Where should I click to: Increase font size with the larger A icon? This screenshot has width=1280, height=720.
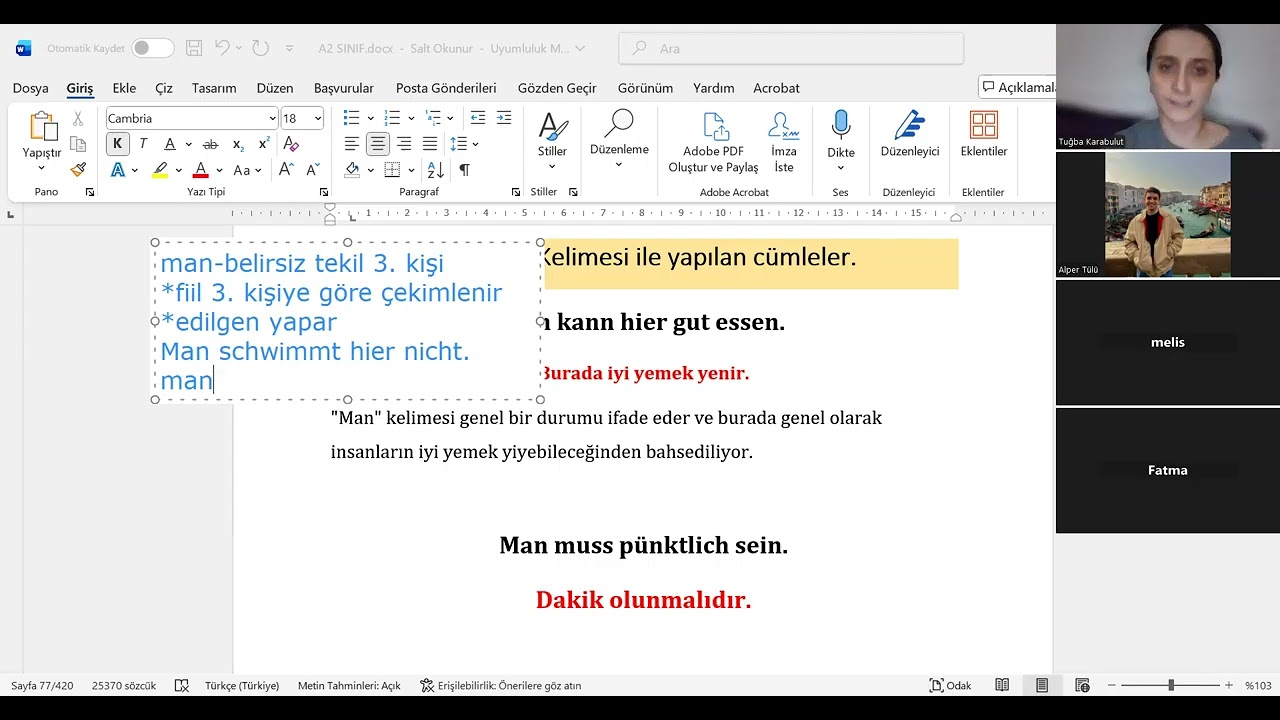(x=286, y=170)
